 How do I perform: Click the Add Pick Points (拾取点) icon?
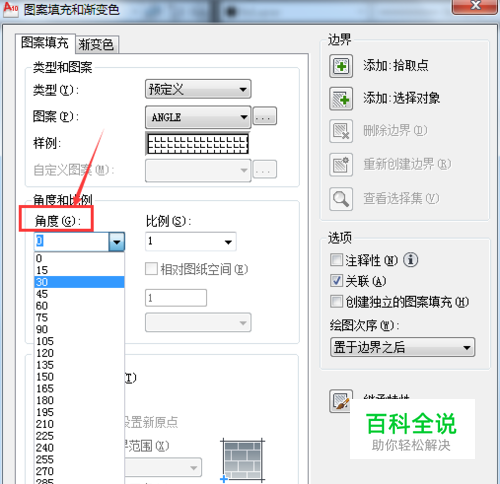pyautogui.click(x=341, y=66)
